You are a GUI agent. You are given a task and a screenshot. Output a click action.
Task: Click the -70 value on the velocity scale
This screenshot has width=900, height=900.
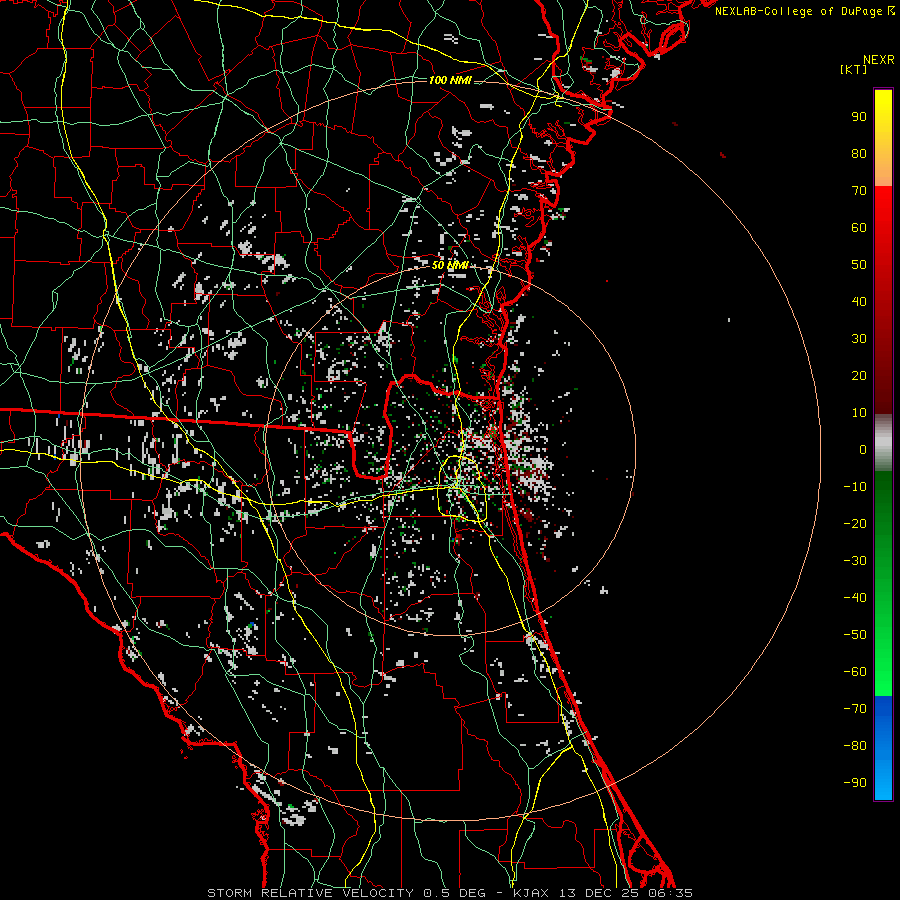[855, 709]
